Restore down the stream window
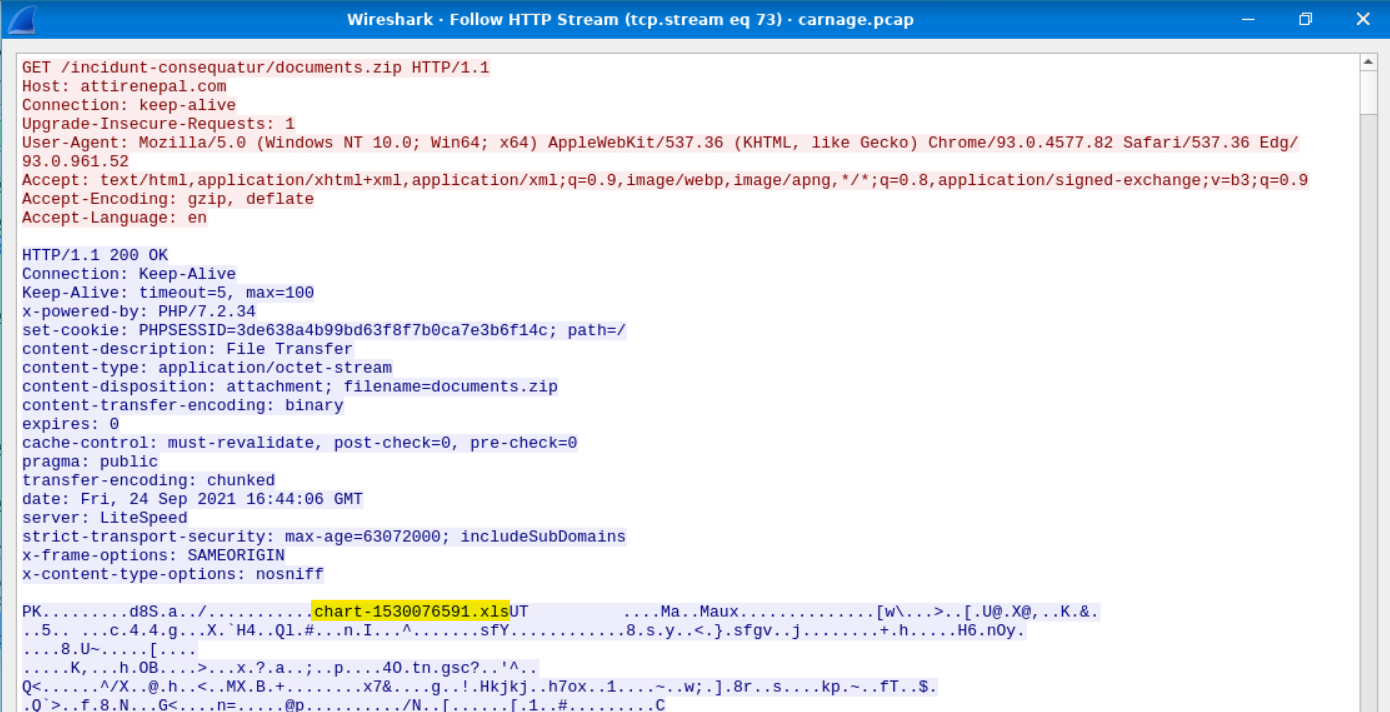Image resolution: width=1390 pixels, height=712 pixels. pyautogui.click(x=1305, y=19)
